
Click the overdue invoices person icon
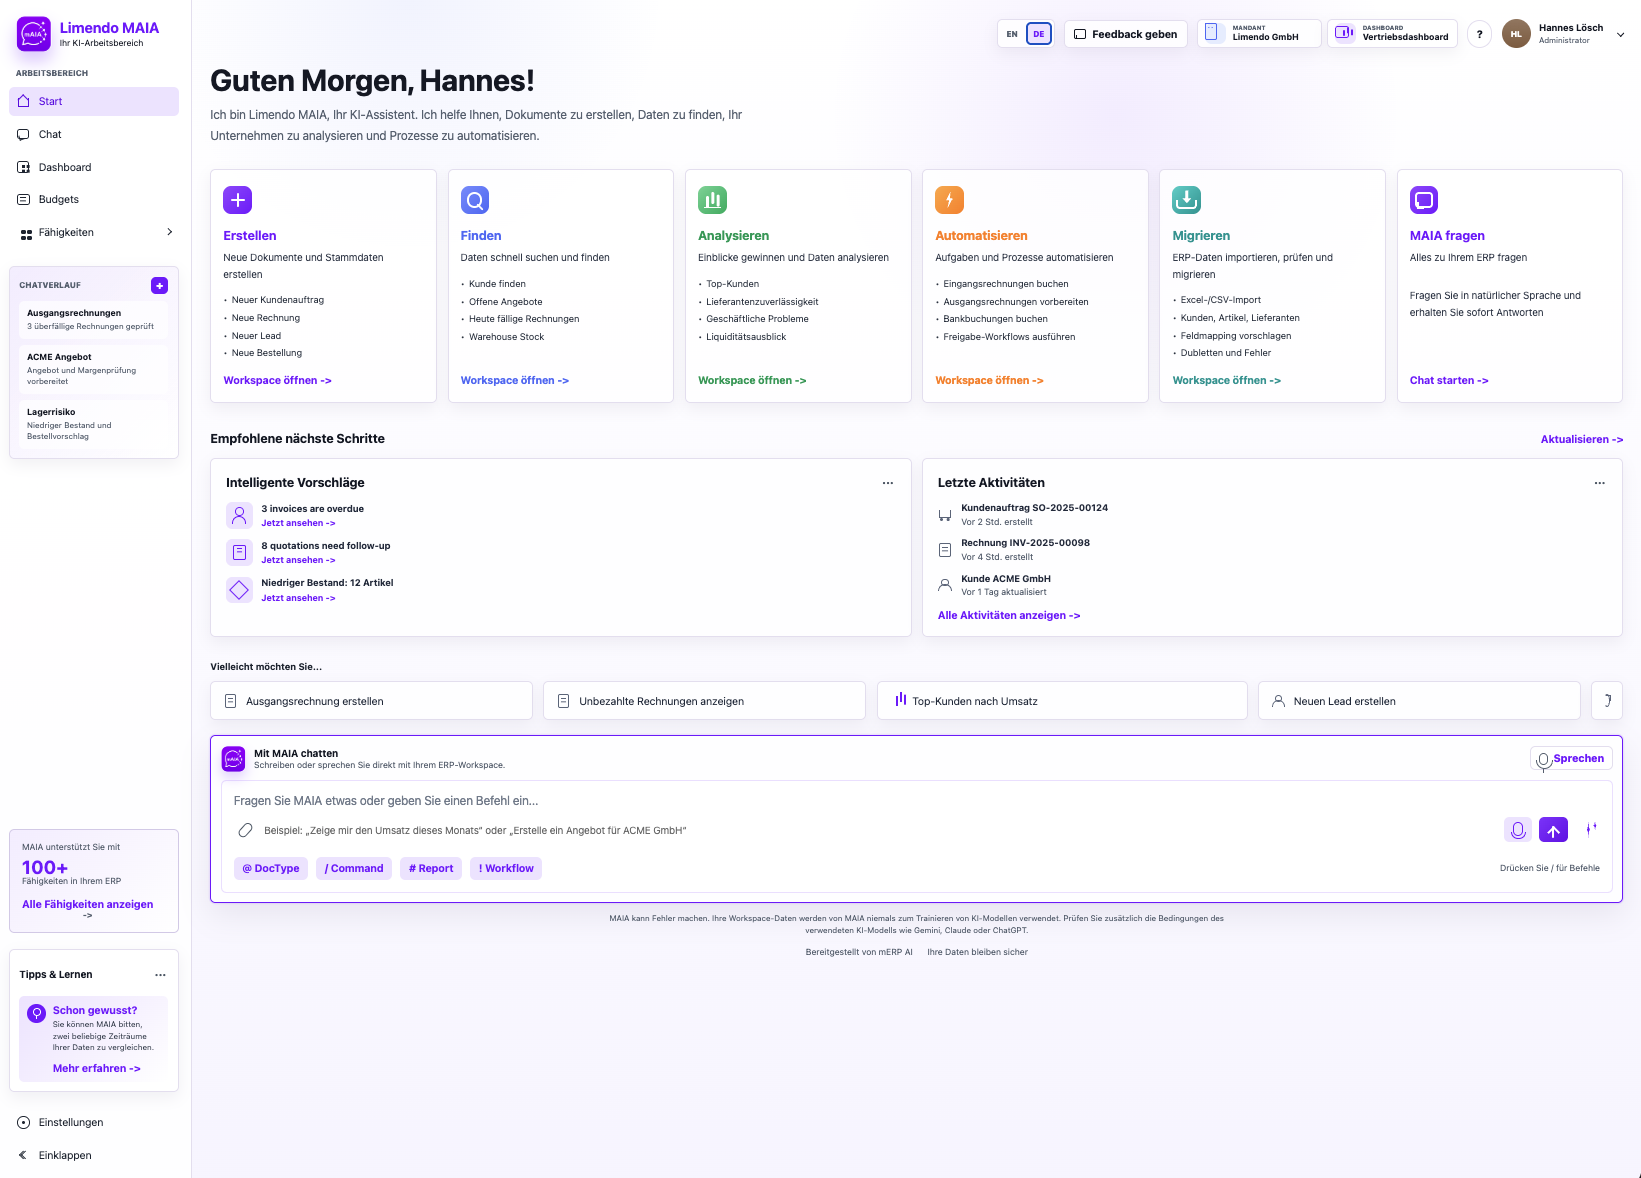pyautogui.click(x=239, y=516)
